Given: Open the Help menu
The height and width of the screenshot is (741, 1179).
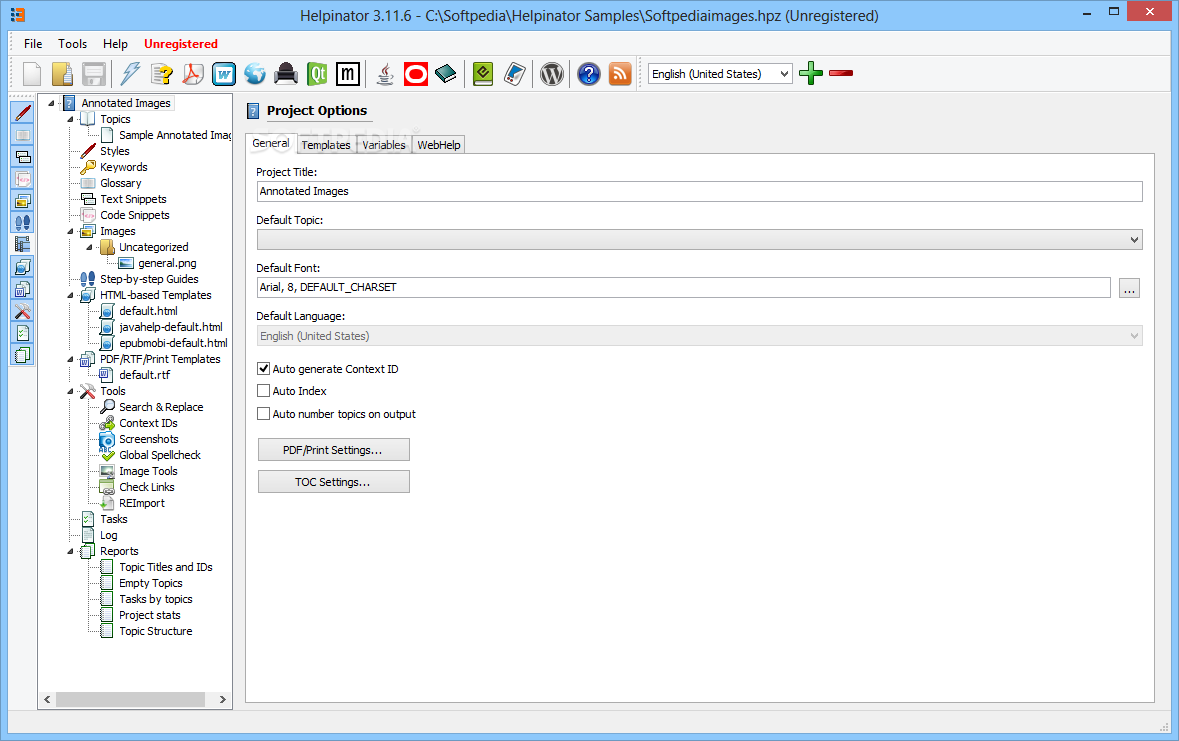Looking at the screenshot, I should point(115,44).
